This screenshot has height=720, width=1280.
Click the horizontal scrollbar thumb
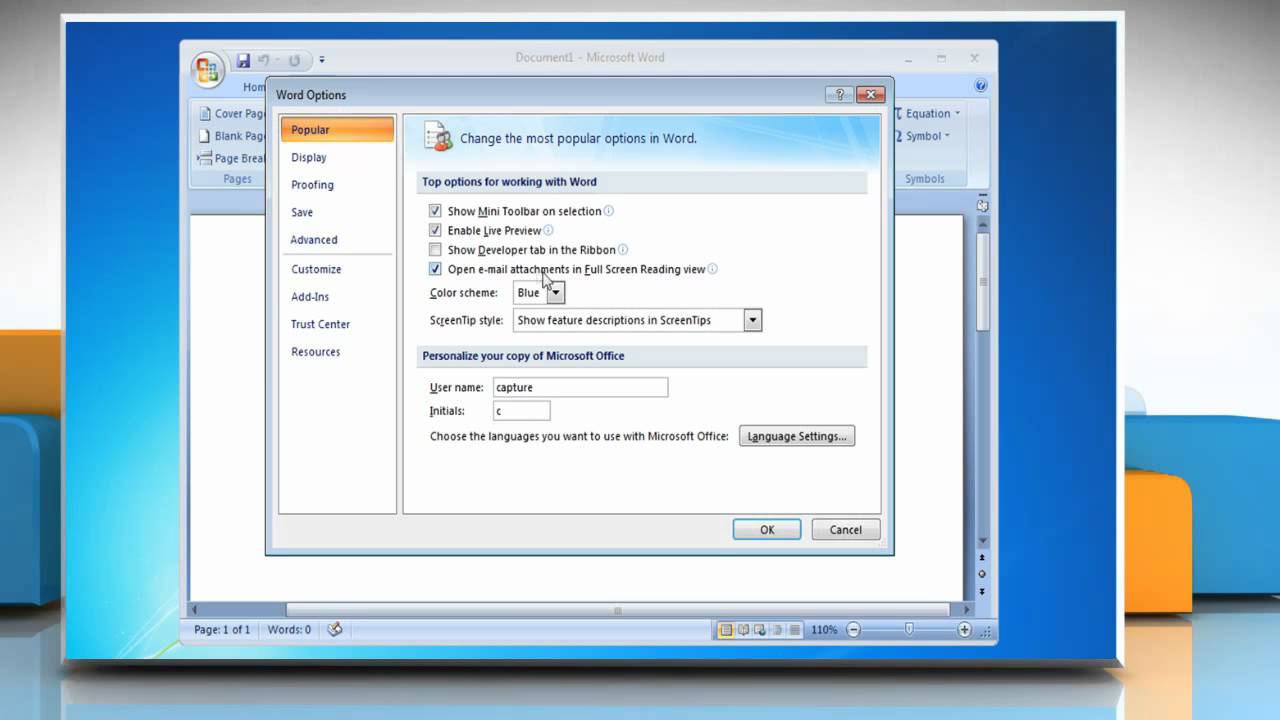pyautogui.click(x=618, y=610)
